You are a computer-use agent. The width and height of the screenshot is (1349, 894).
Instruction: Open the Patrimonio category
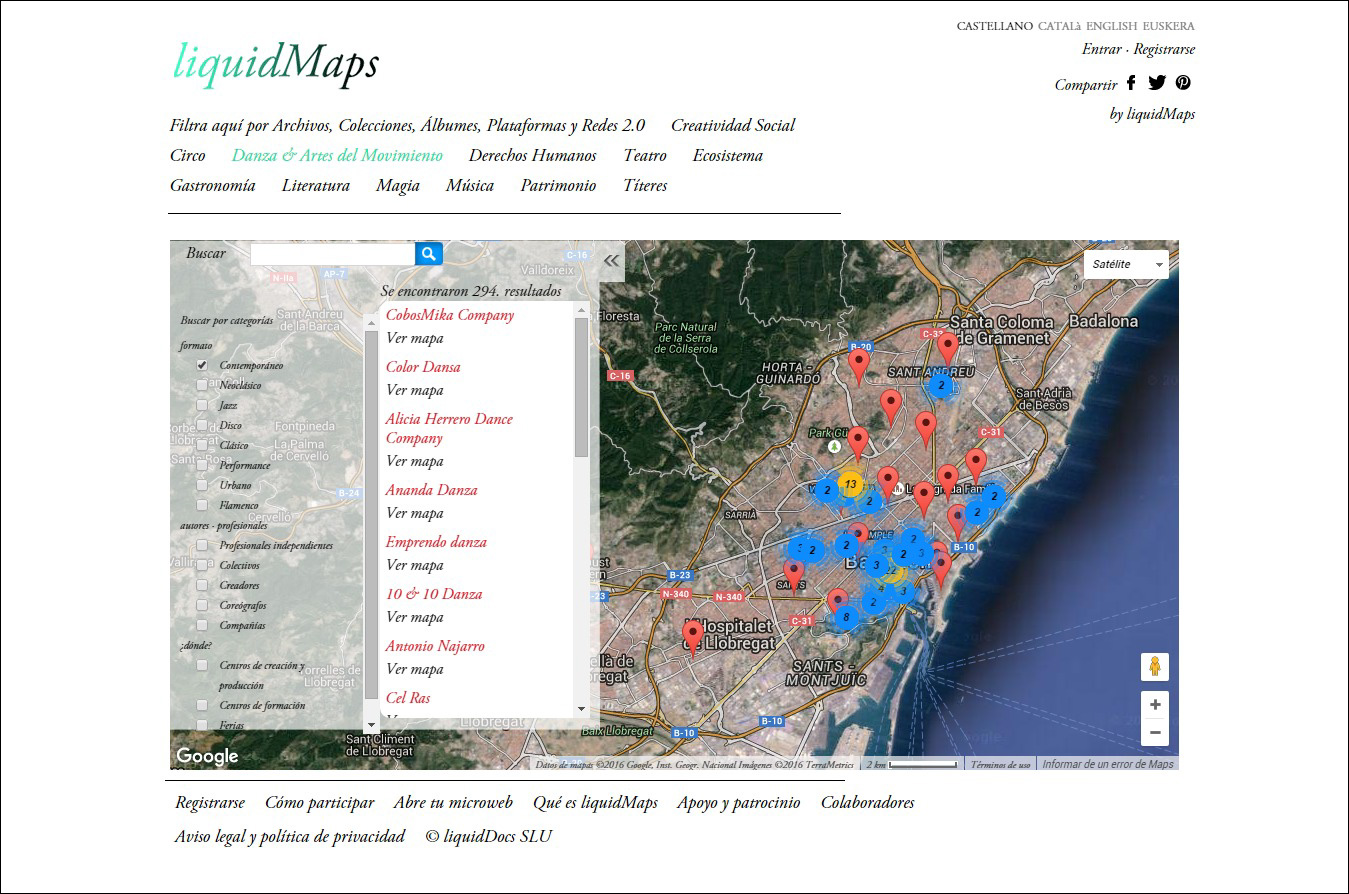[558, 185]
